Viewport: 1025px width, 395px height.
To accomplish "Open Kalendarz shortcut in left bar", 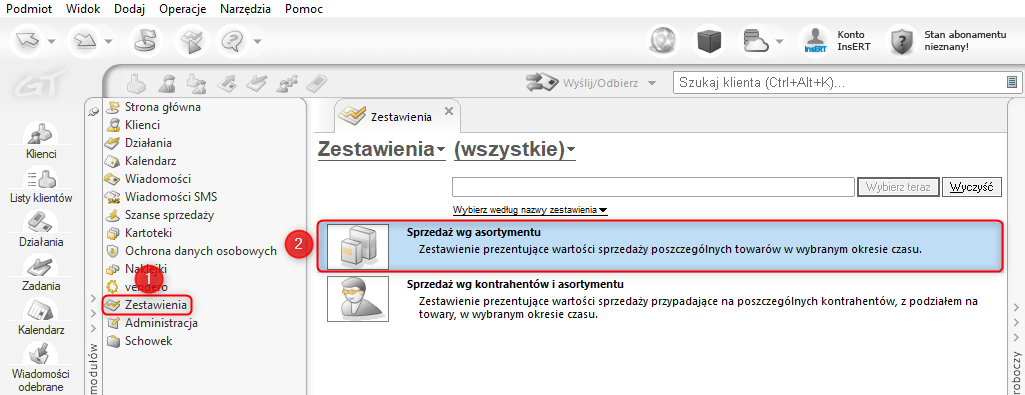I will tap(41, 317).
